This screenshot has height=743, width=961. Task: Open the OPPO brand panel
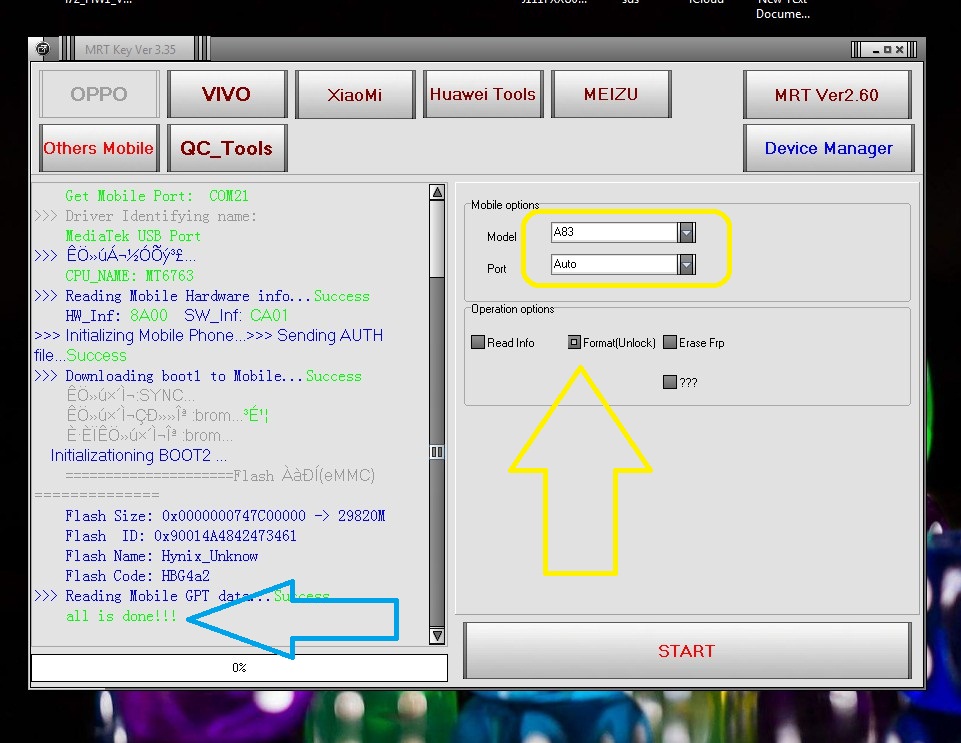pyautogui.click(x=99, y=94)
